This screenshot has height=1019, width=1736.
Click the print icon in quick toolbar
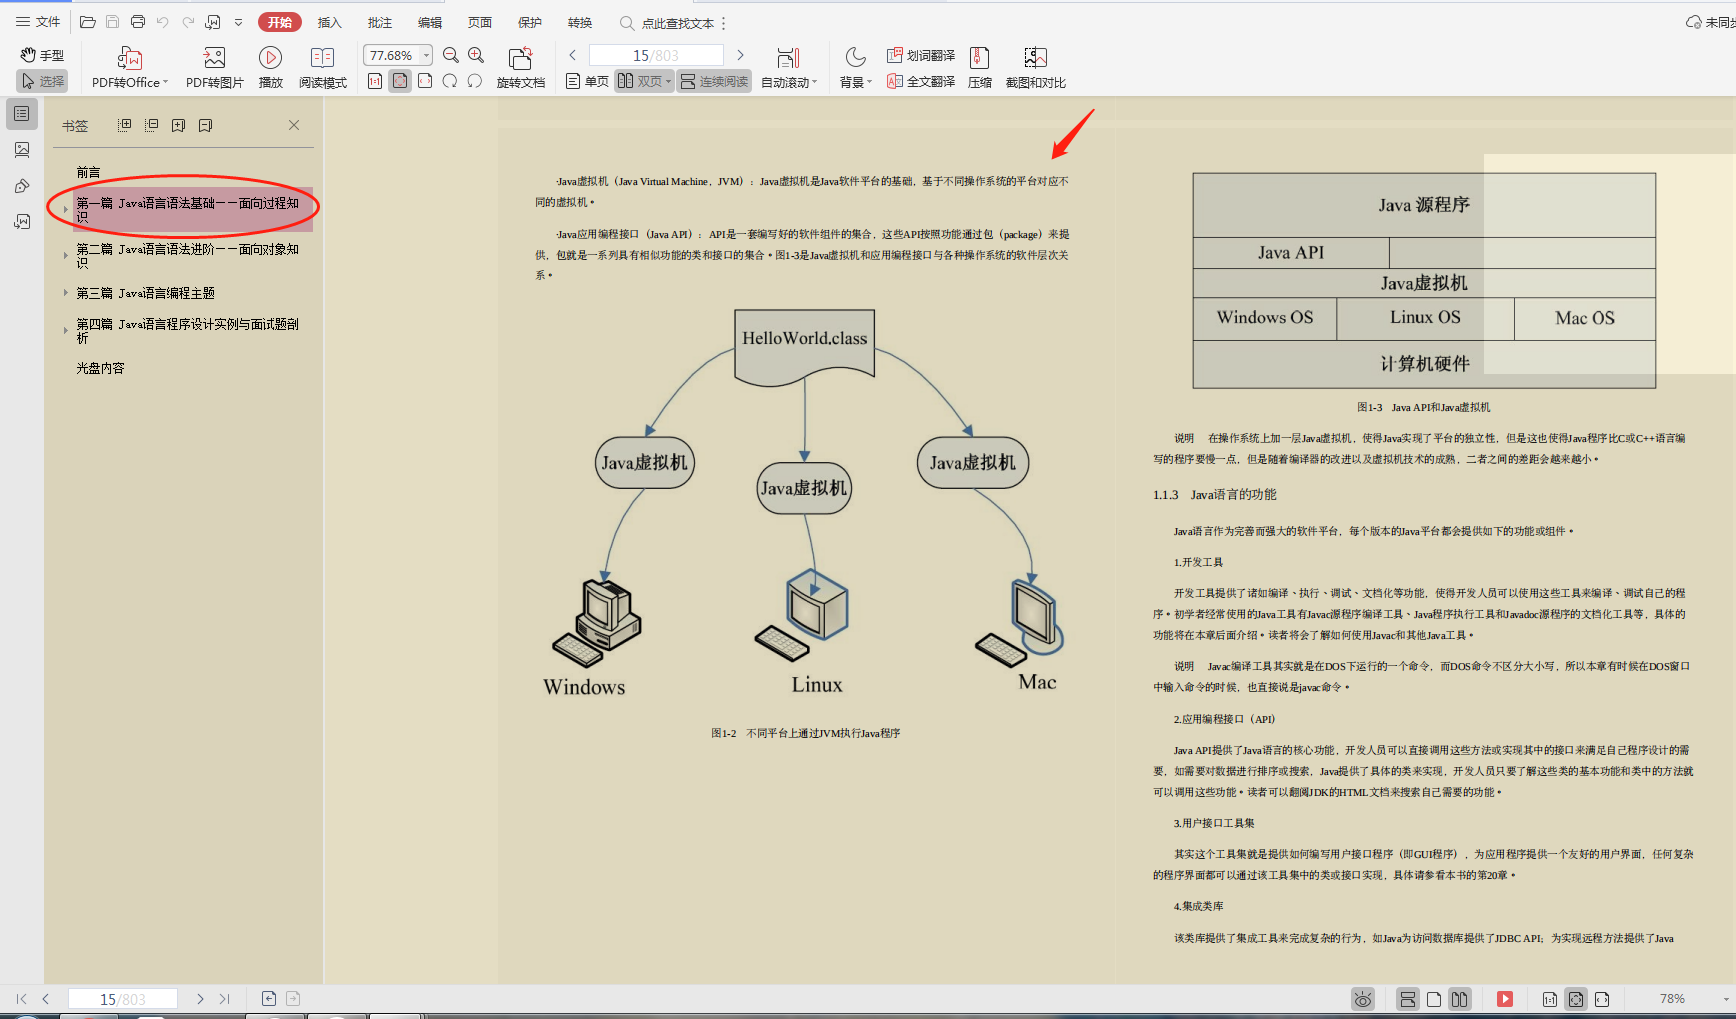(137, 22)
